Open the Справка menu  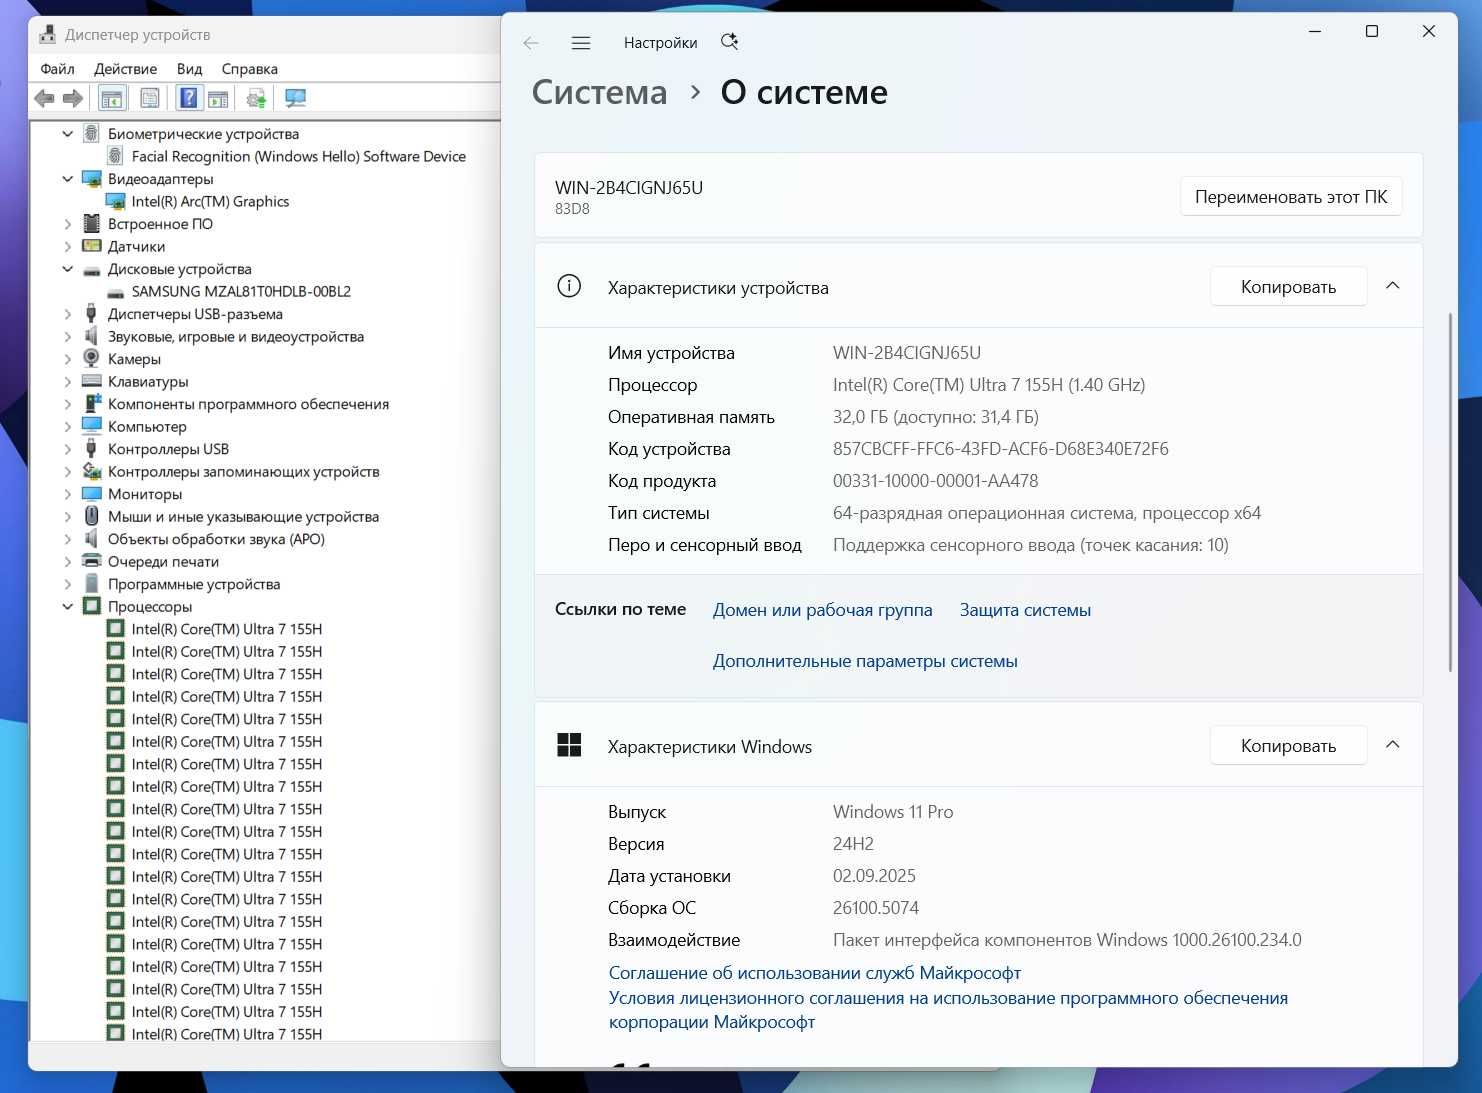[x=249, y=69]
